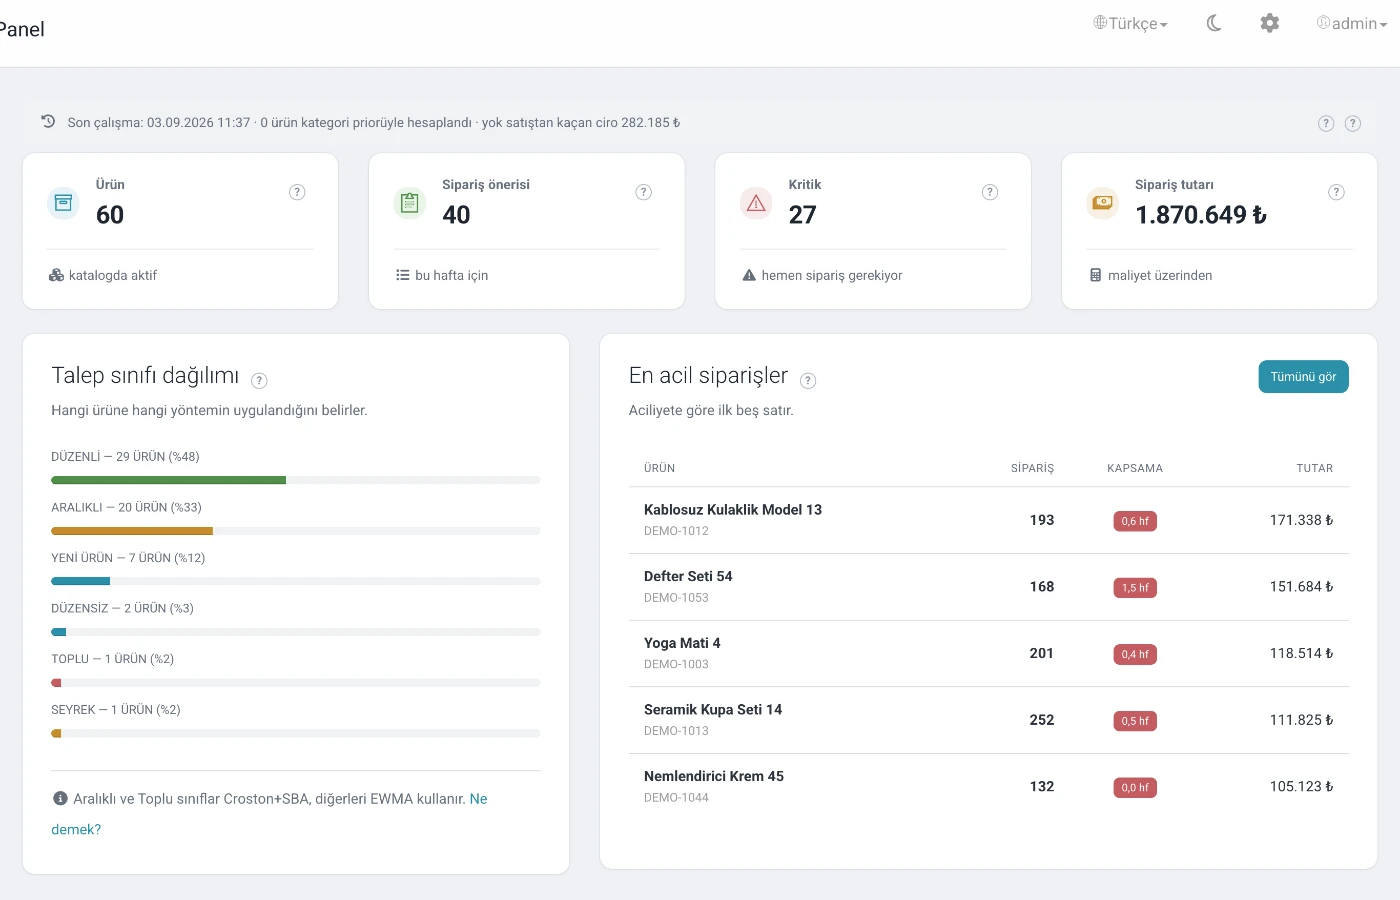Click the amount 151.684 ₺
The height and width of the screenshot is (900, 1400).
(x=1302, y=587)
